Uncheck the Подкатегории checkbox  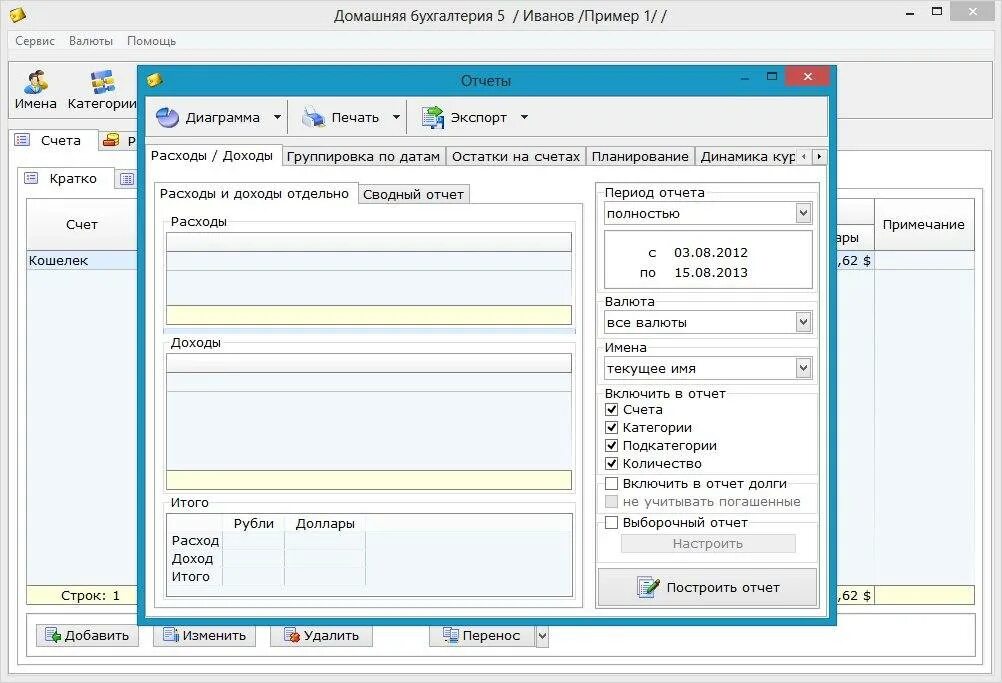(x=612, y=445)
